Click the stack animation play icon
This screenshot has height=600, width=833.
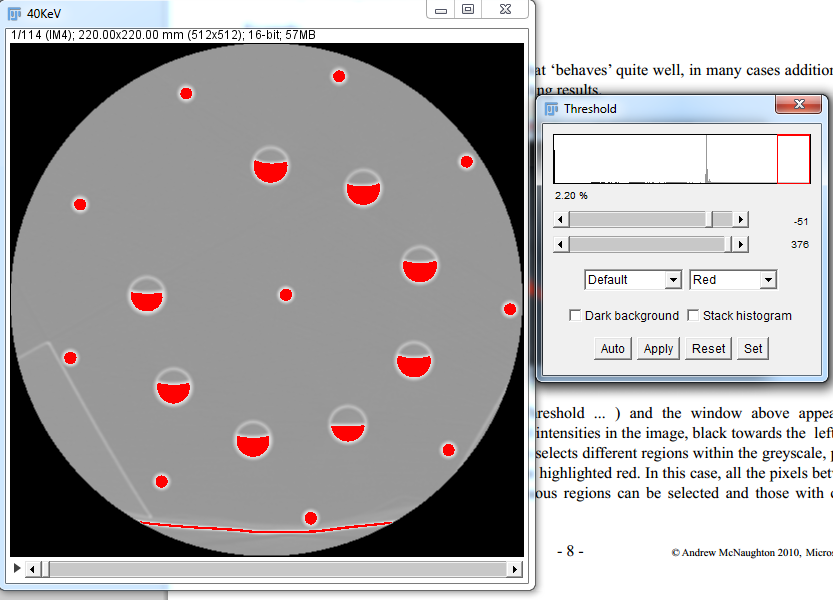16,569
